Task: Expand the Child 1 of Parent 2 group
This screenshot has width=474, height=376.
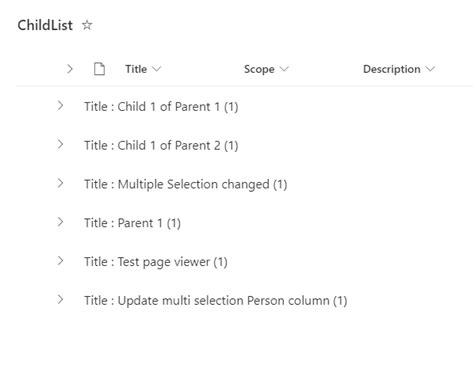Action: click(60, 145)
